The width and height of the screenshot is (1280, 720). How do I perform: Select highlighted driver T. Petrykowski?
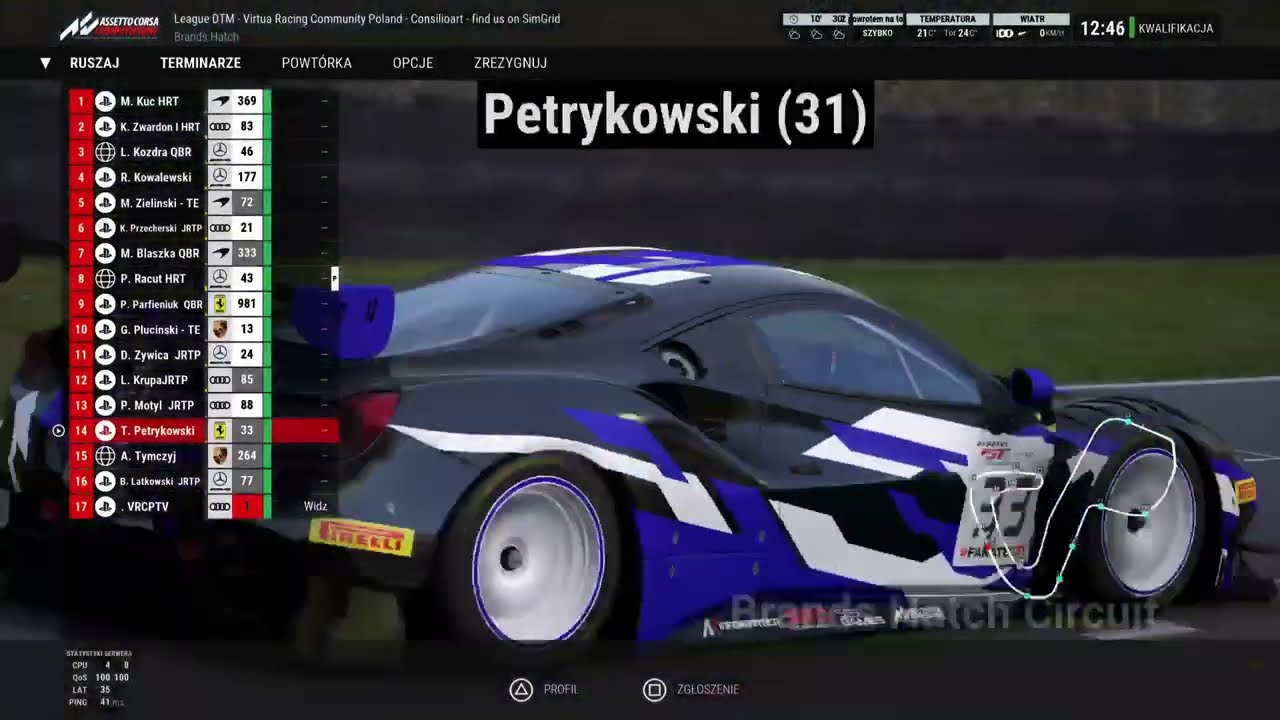[204, 431]
